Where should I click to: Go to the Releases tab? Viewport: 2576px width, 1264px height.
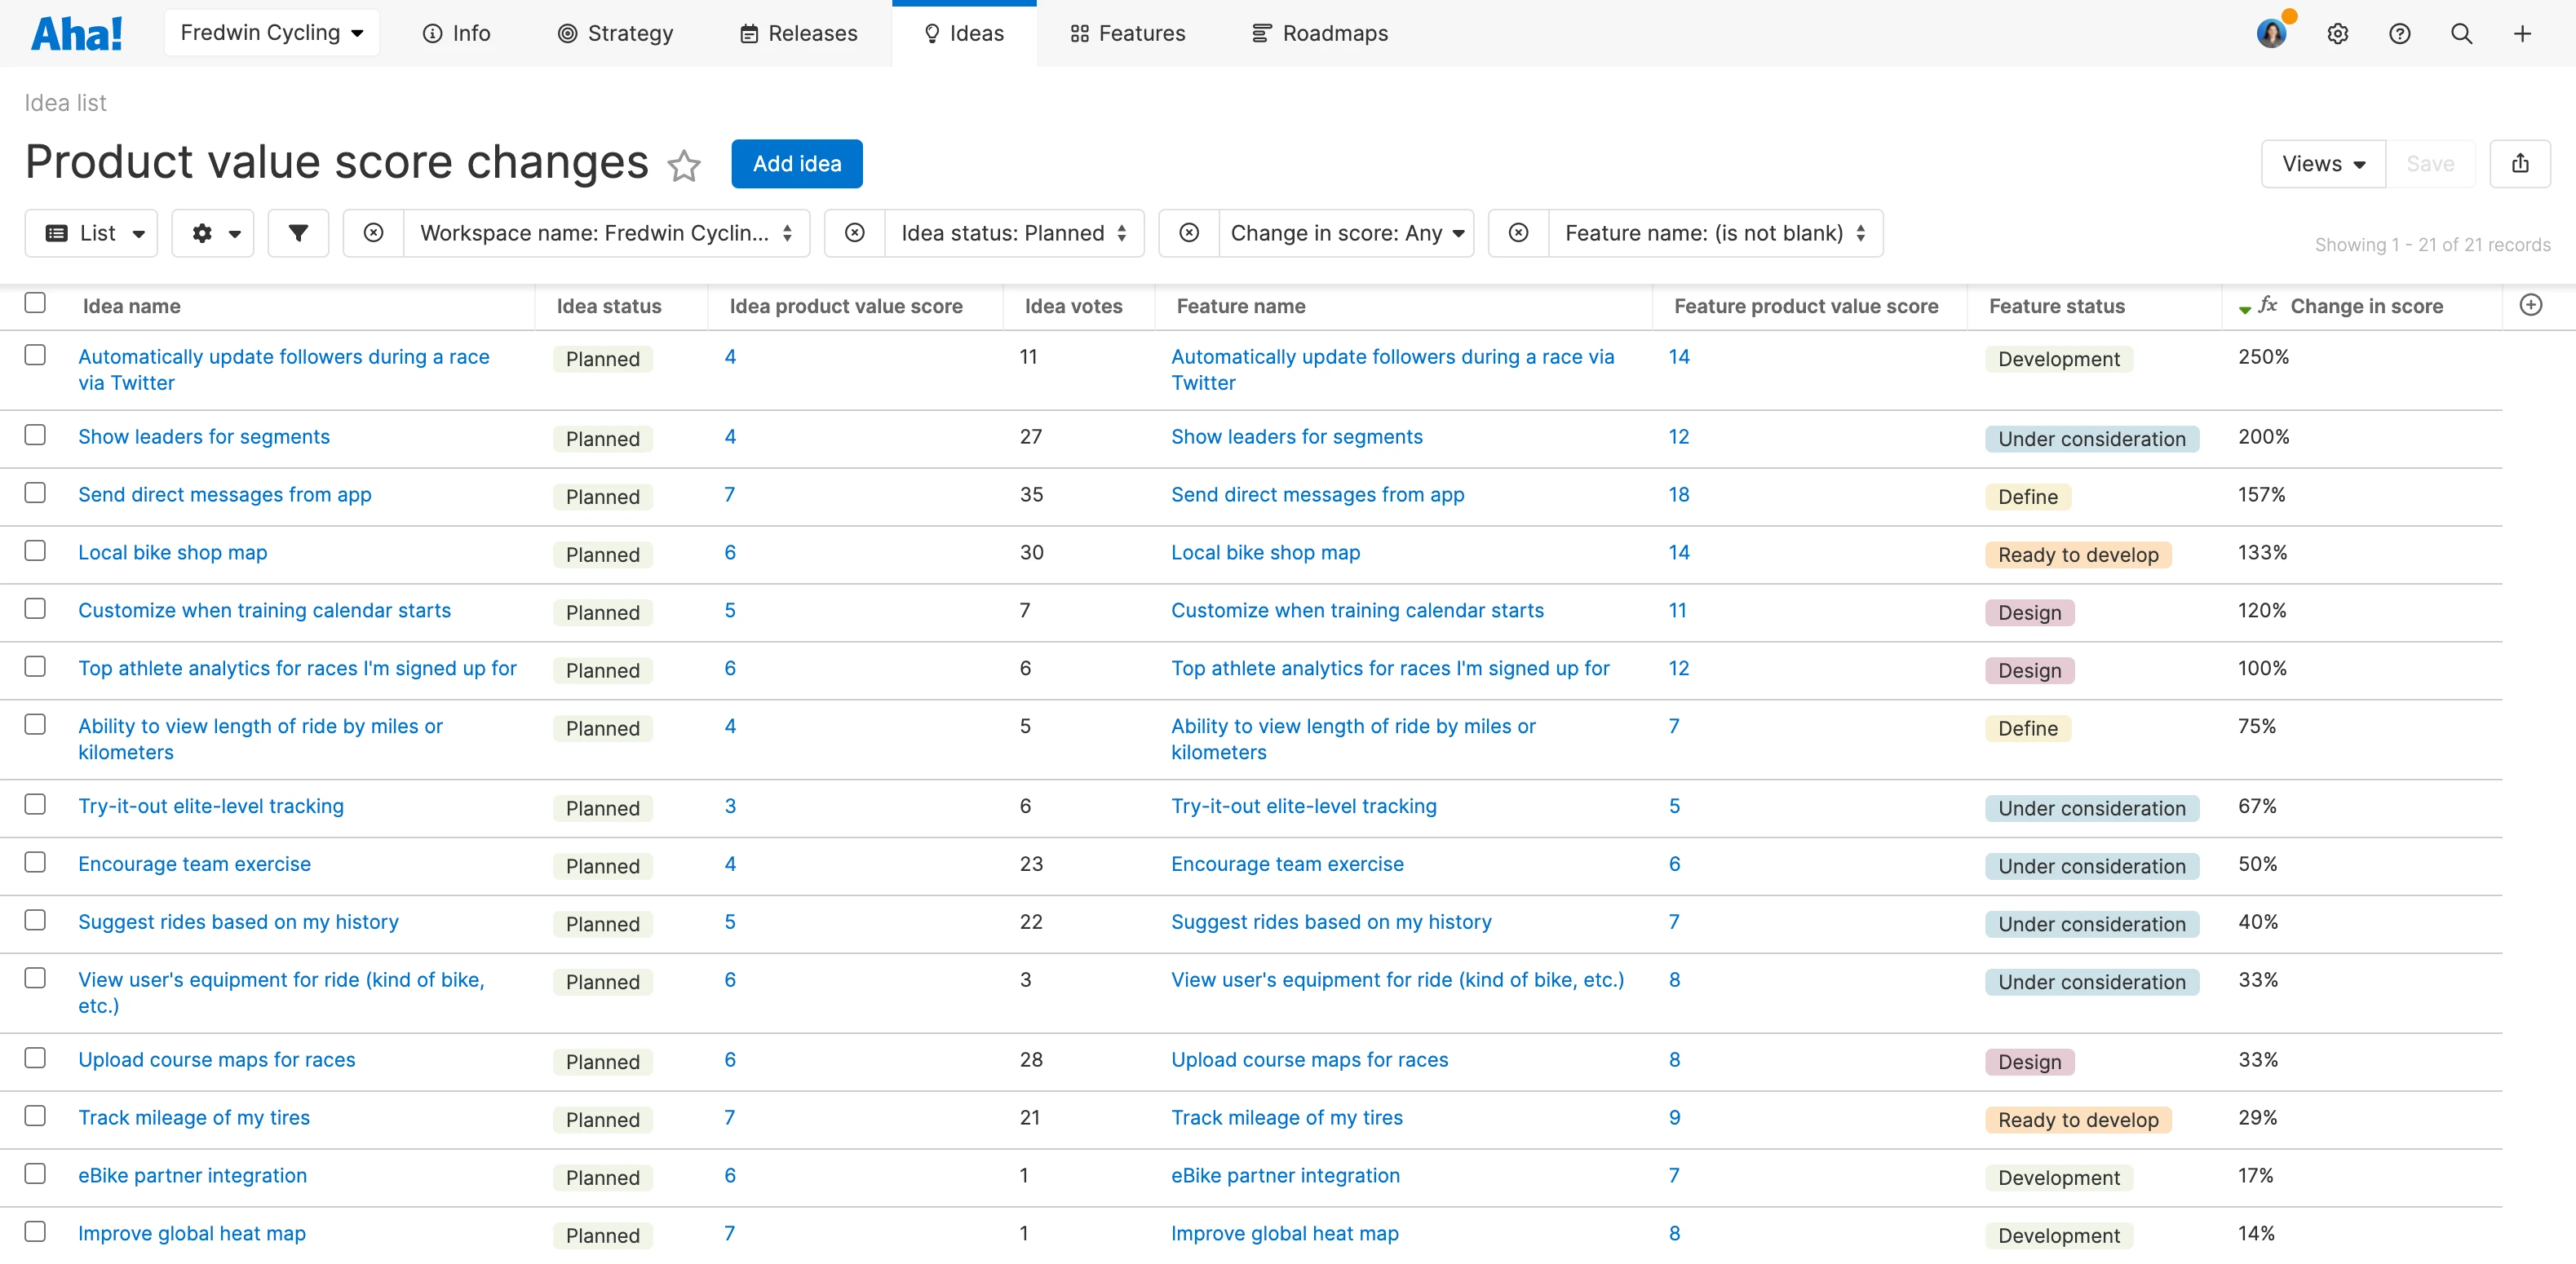coord(798,34)
